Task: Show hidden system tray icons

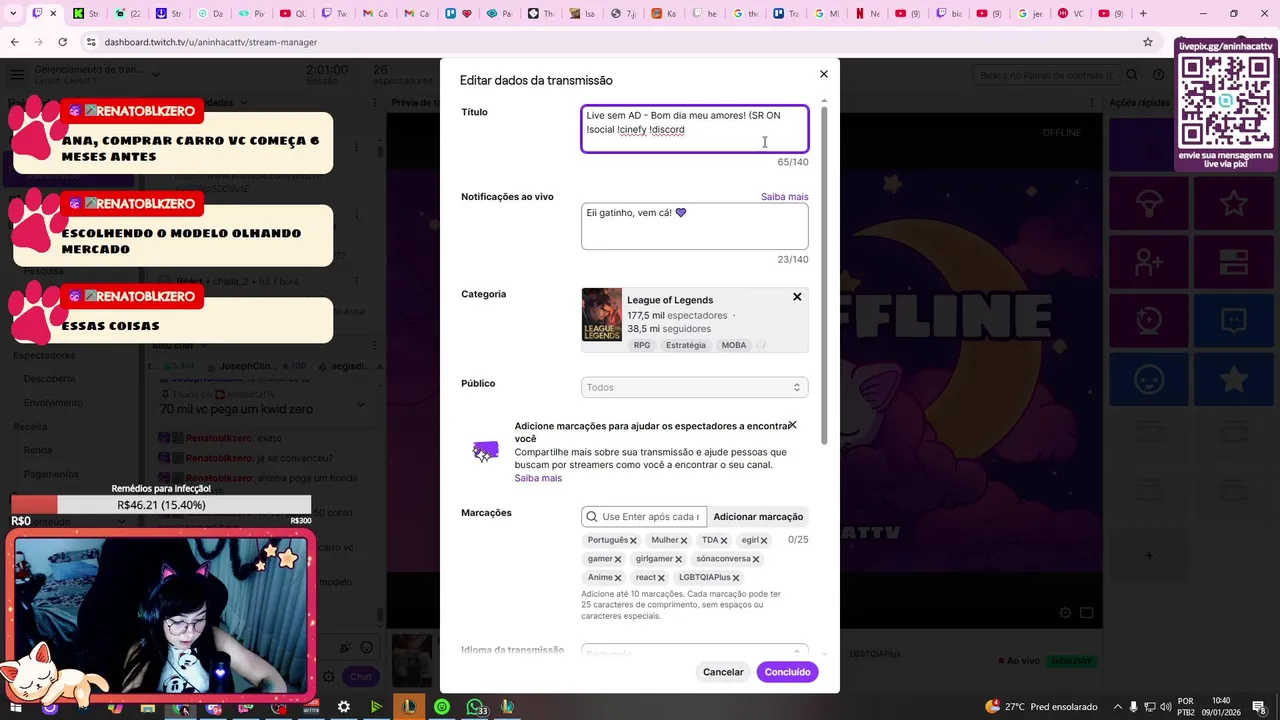Action: tap(1118, 707)
